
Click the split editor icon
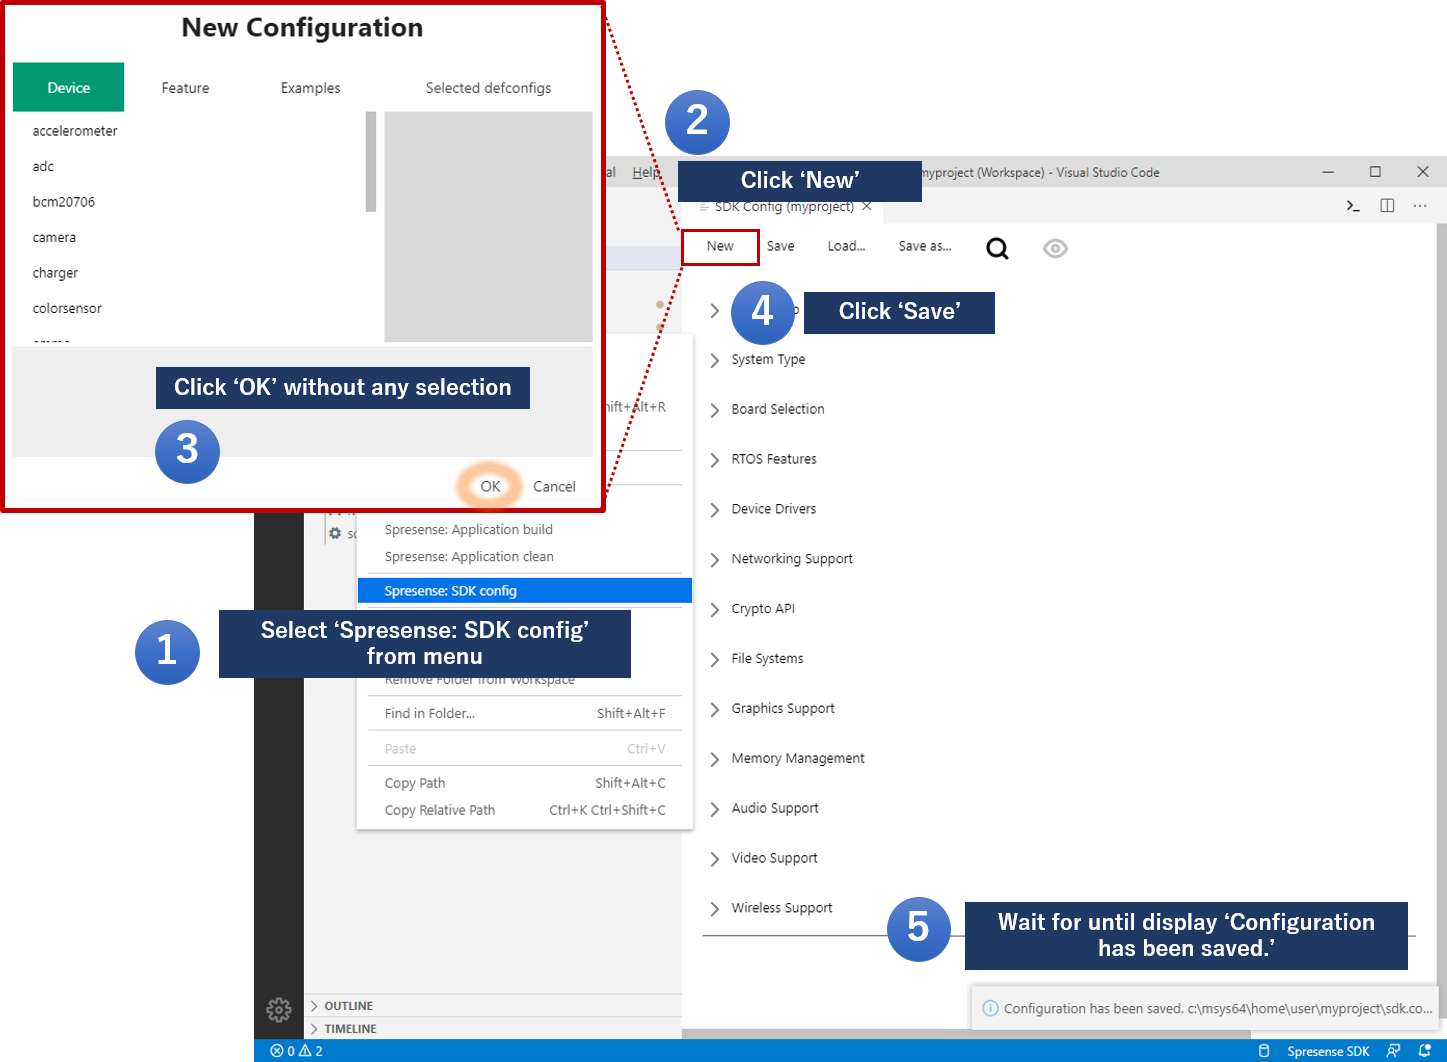pyautogui.click(x=1387, y=205)
